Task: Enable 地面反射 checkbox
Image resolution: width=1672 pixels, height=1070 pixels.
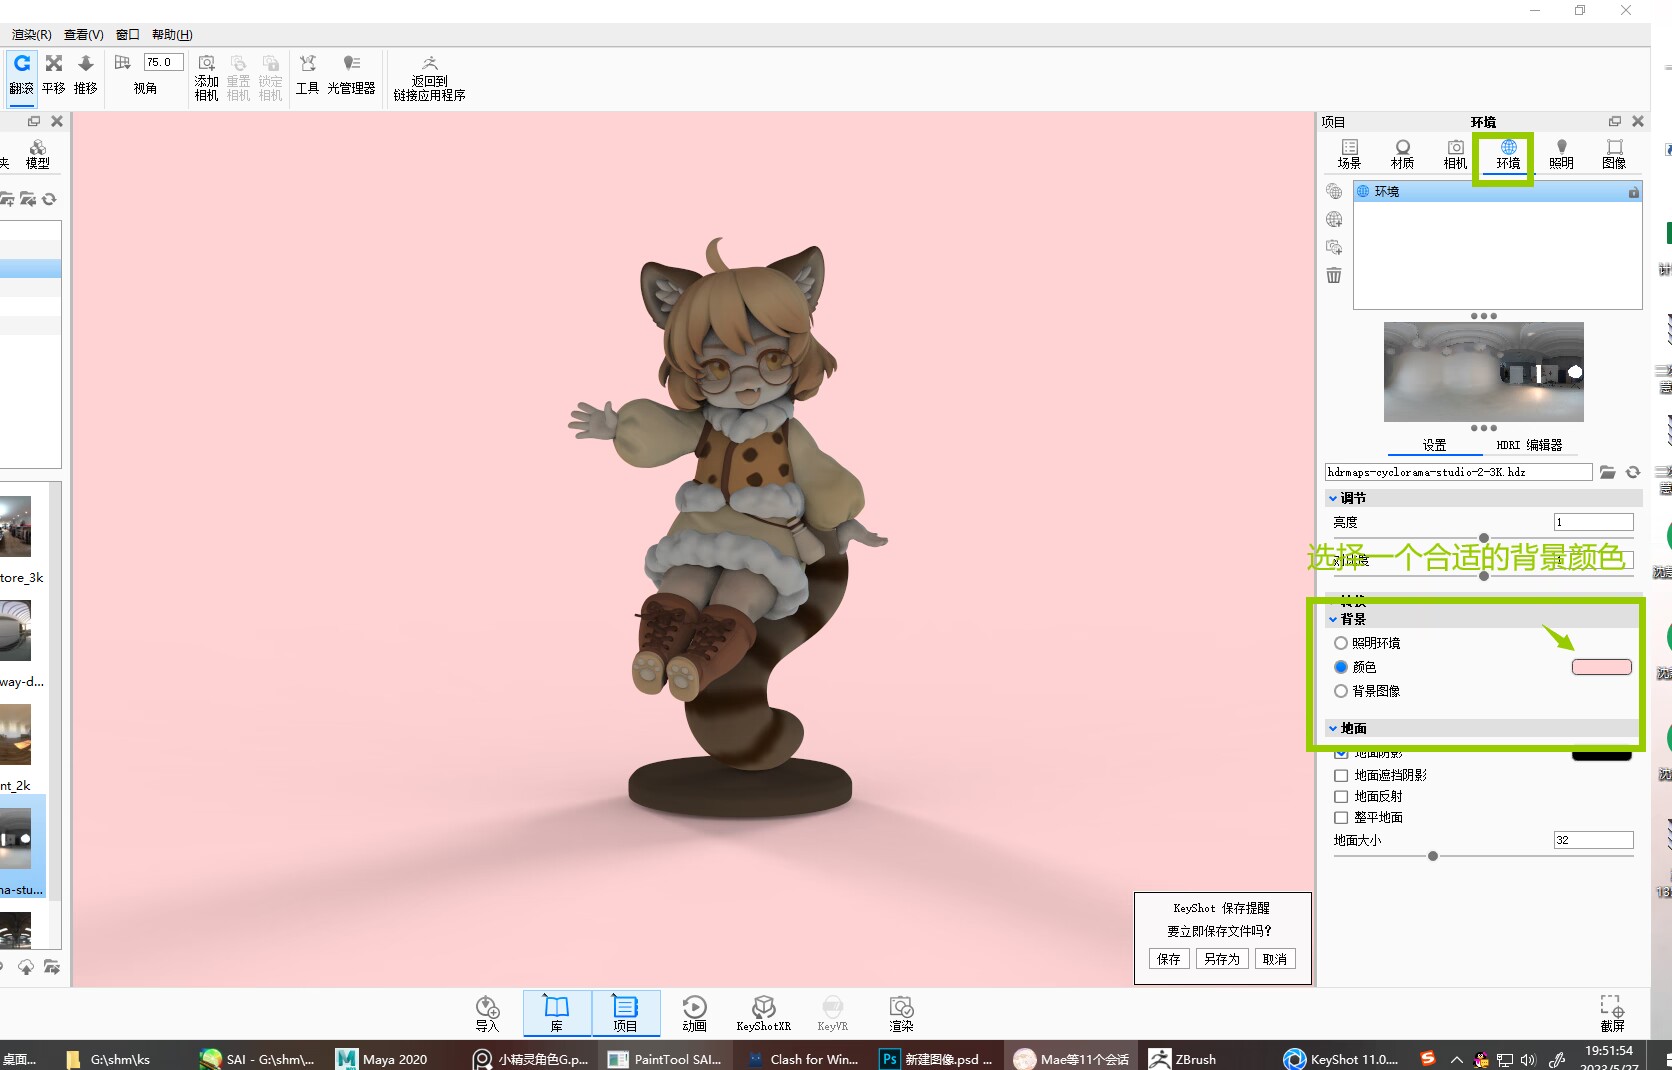Action: click(x=1341, y=796)
